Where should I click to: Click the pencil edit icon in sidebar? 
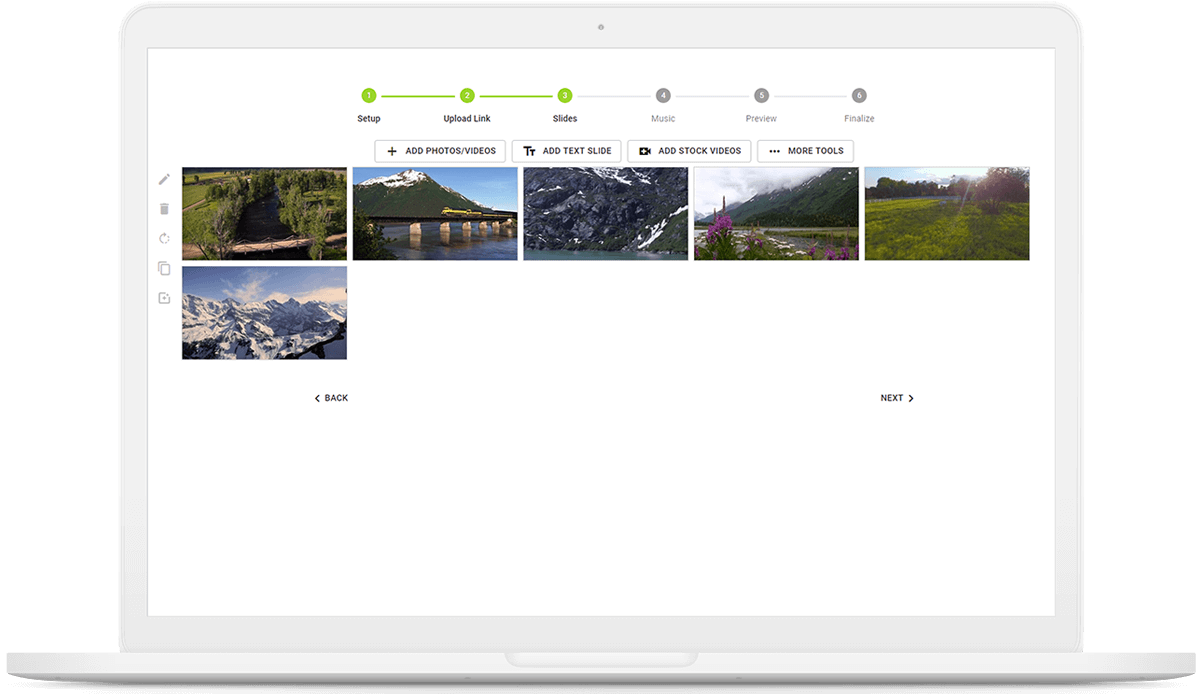pos(164,179)
